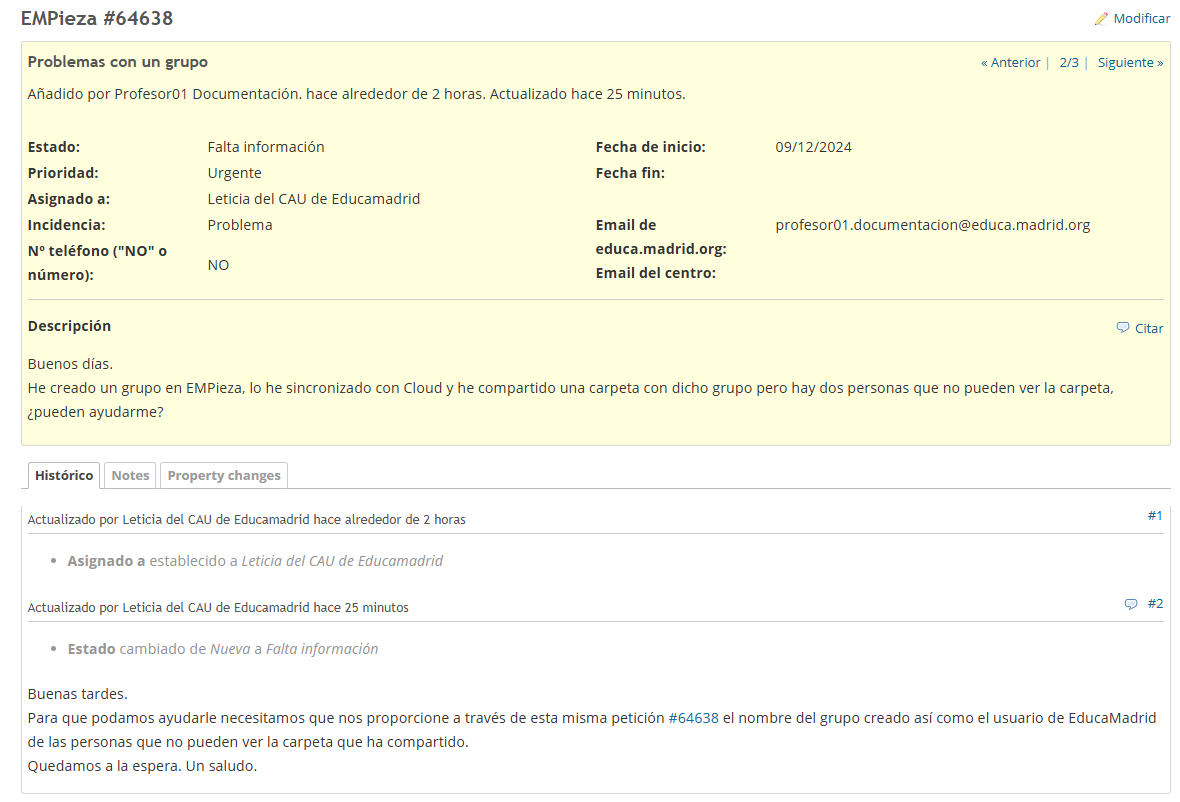Click the profesor01.documentacion@educa.madrid.org email address
Image resolution: width=1180 pixels, height=802 pixels.
coord(932,225)
